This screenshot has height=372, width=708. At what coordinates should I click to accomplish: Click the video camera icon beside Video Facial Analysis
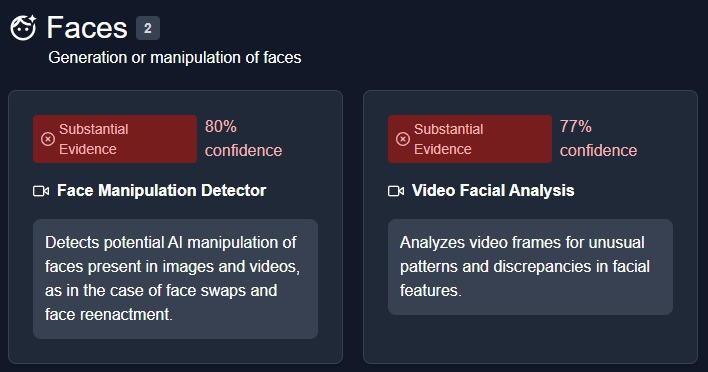[396, 191]
